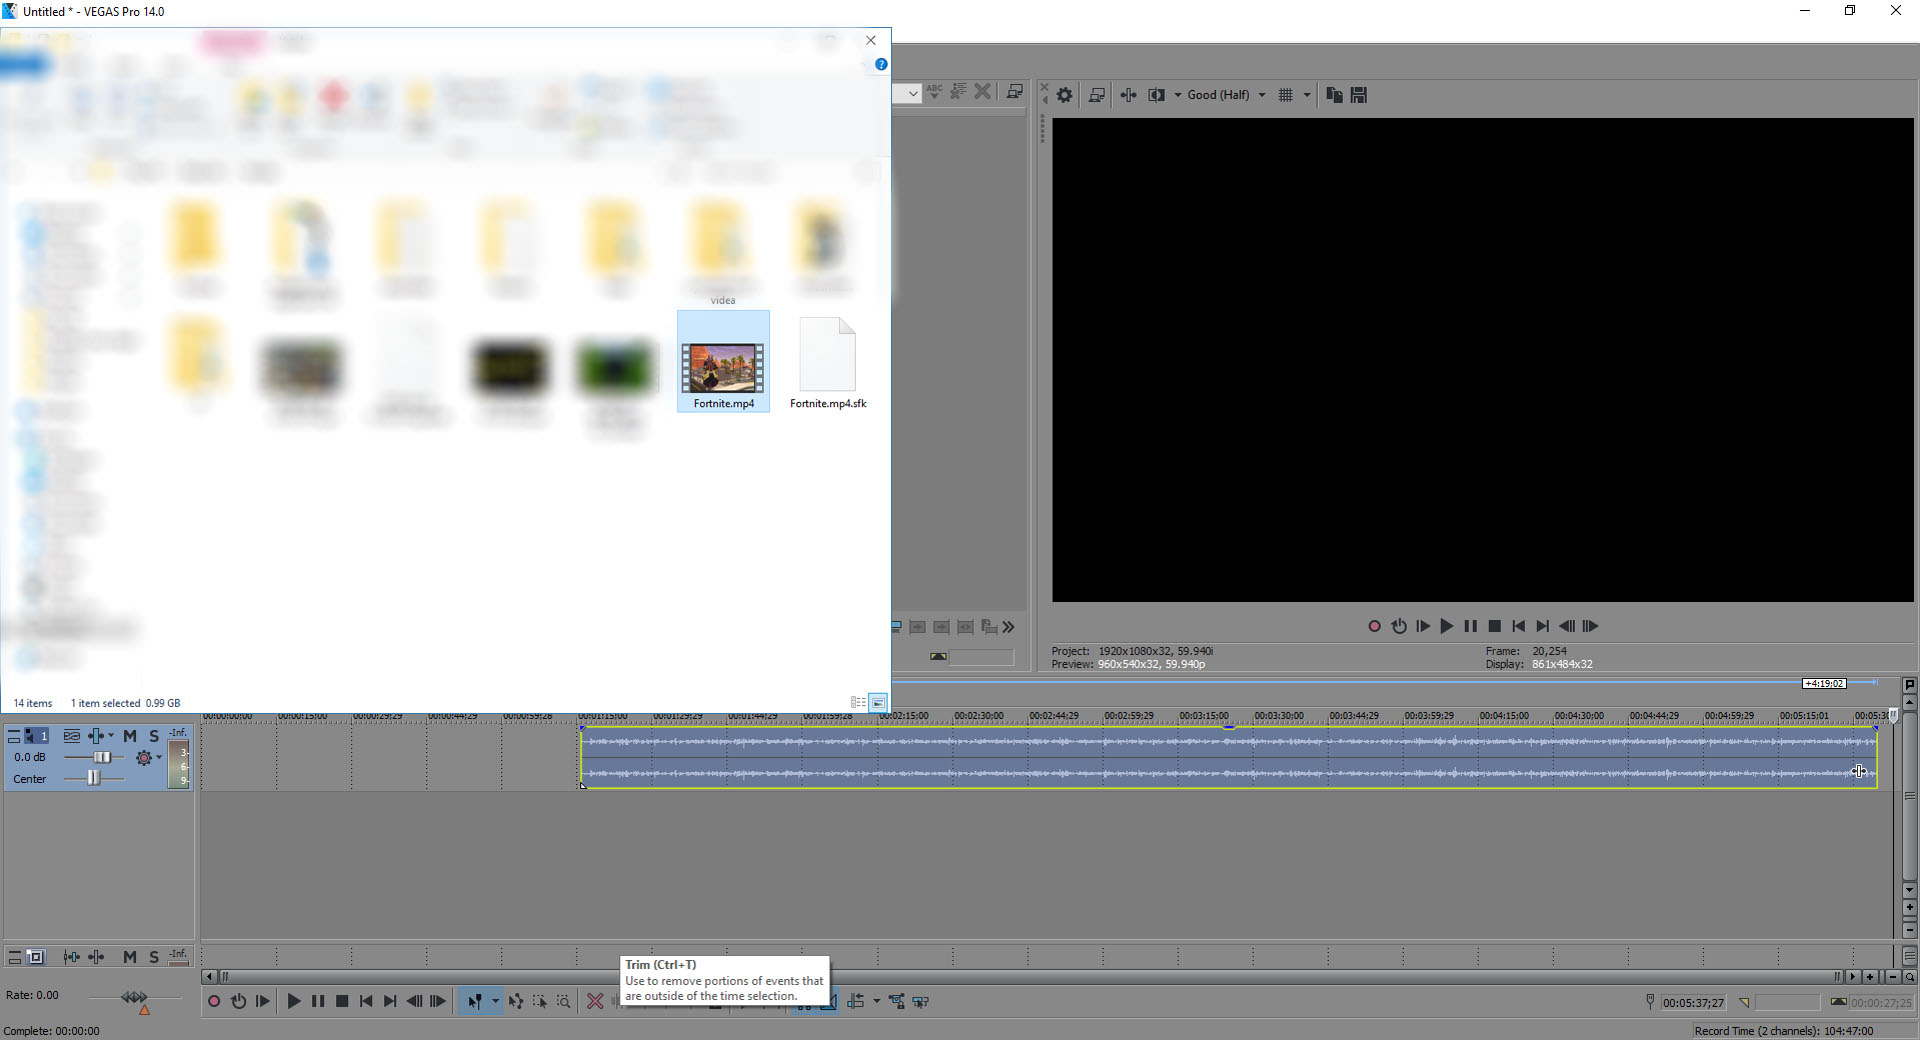Expand overlays grid dropdown arrow
Screen dimensions: 1920x1040
1306,95
